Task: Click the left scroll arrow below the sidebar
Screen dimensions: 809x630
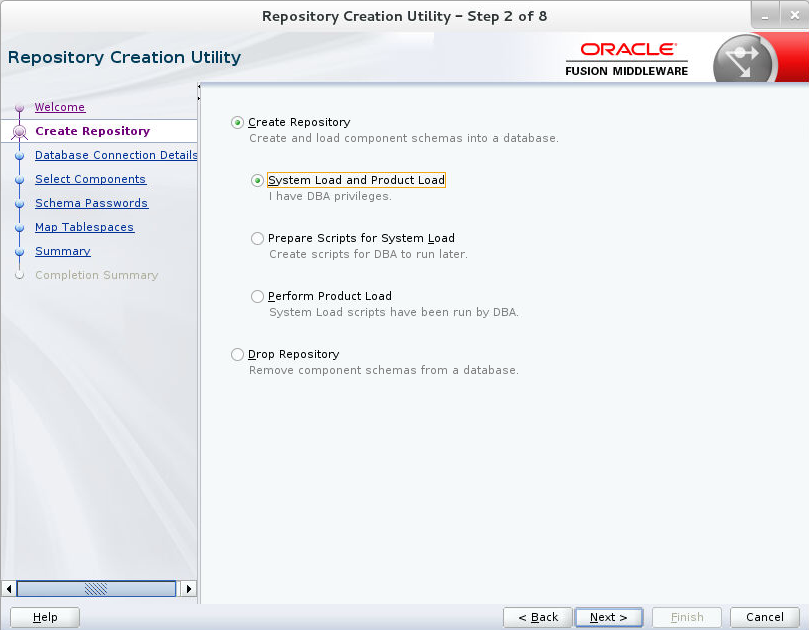Action: tap(8, 589)
